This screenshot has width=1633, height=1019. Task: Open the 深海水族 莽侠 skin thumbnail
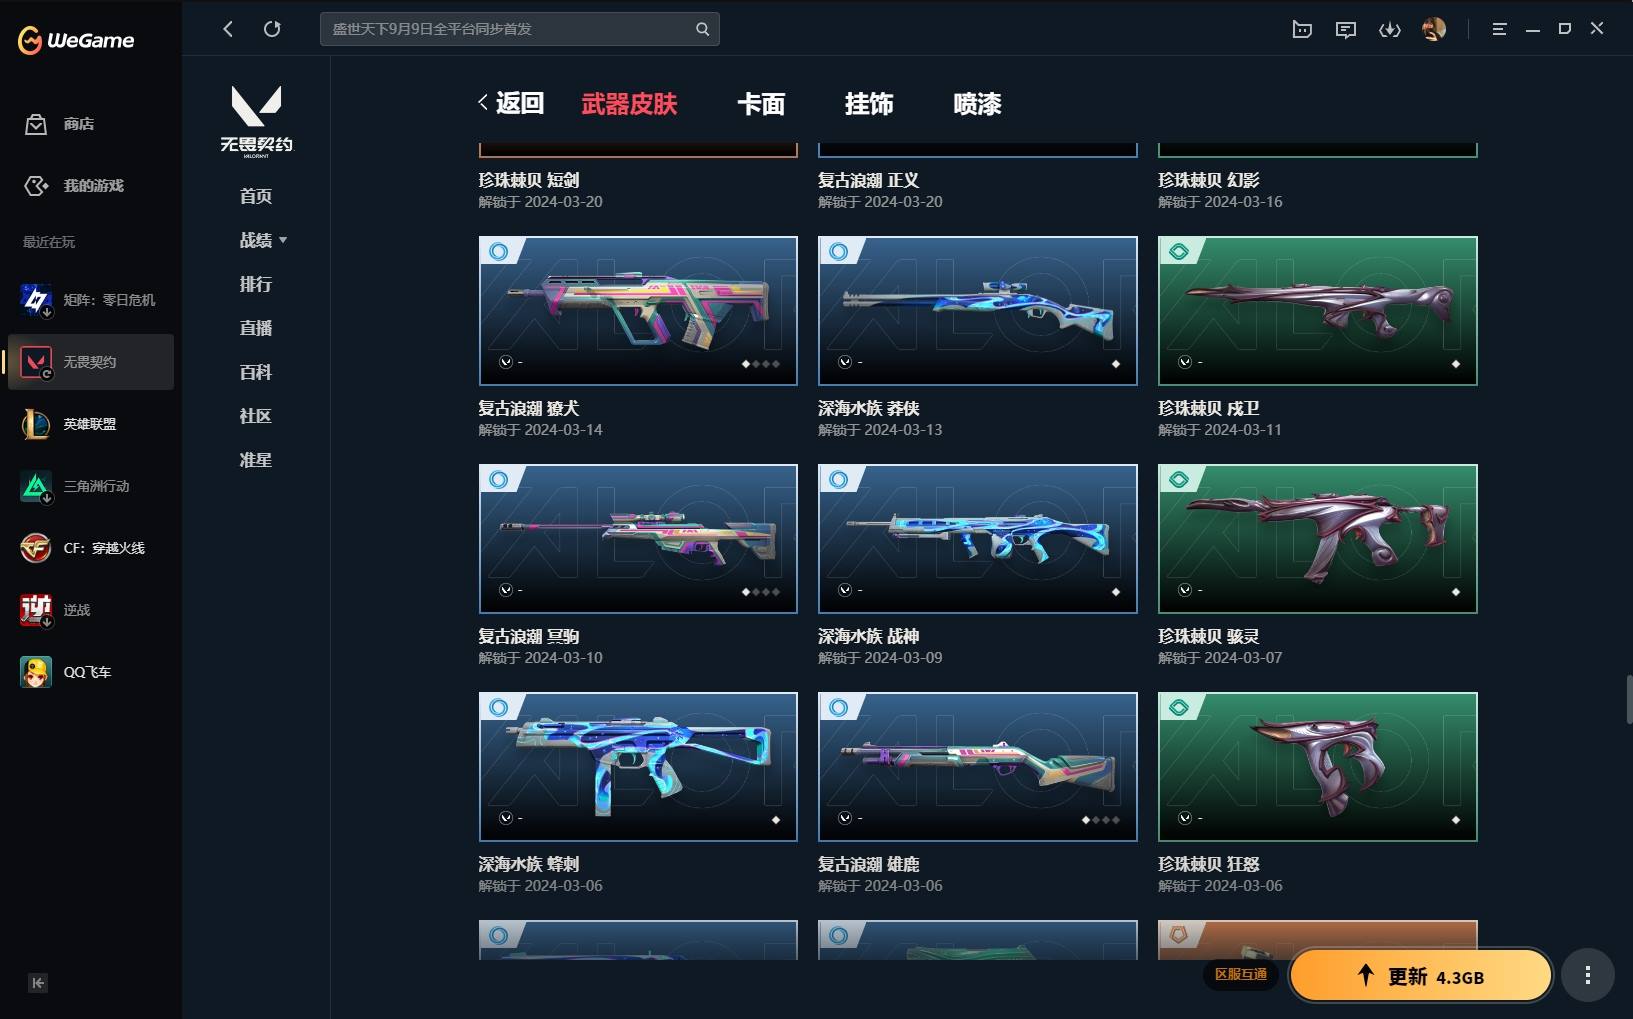(x=978, y=311)
